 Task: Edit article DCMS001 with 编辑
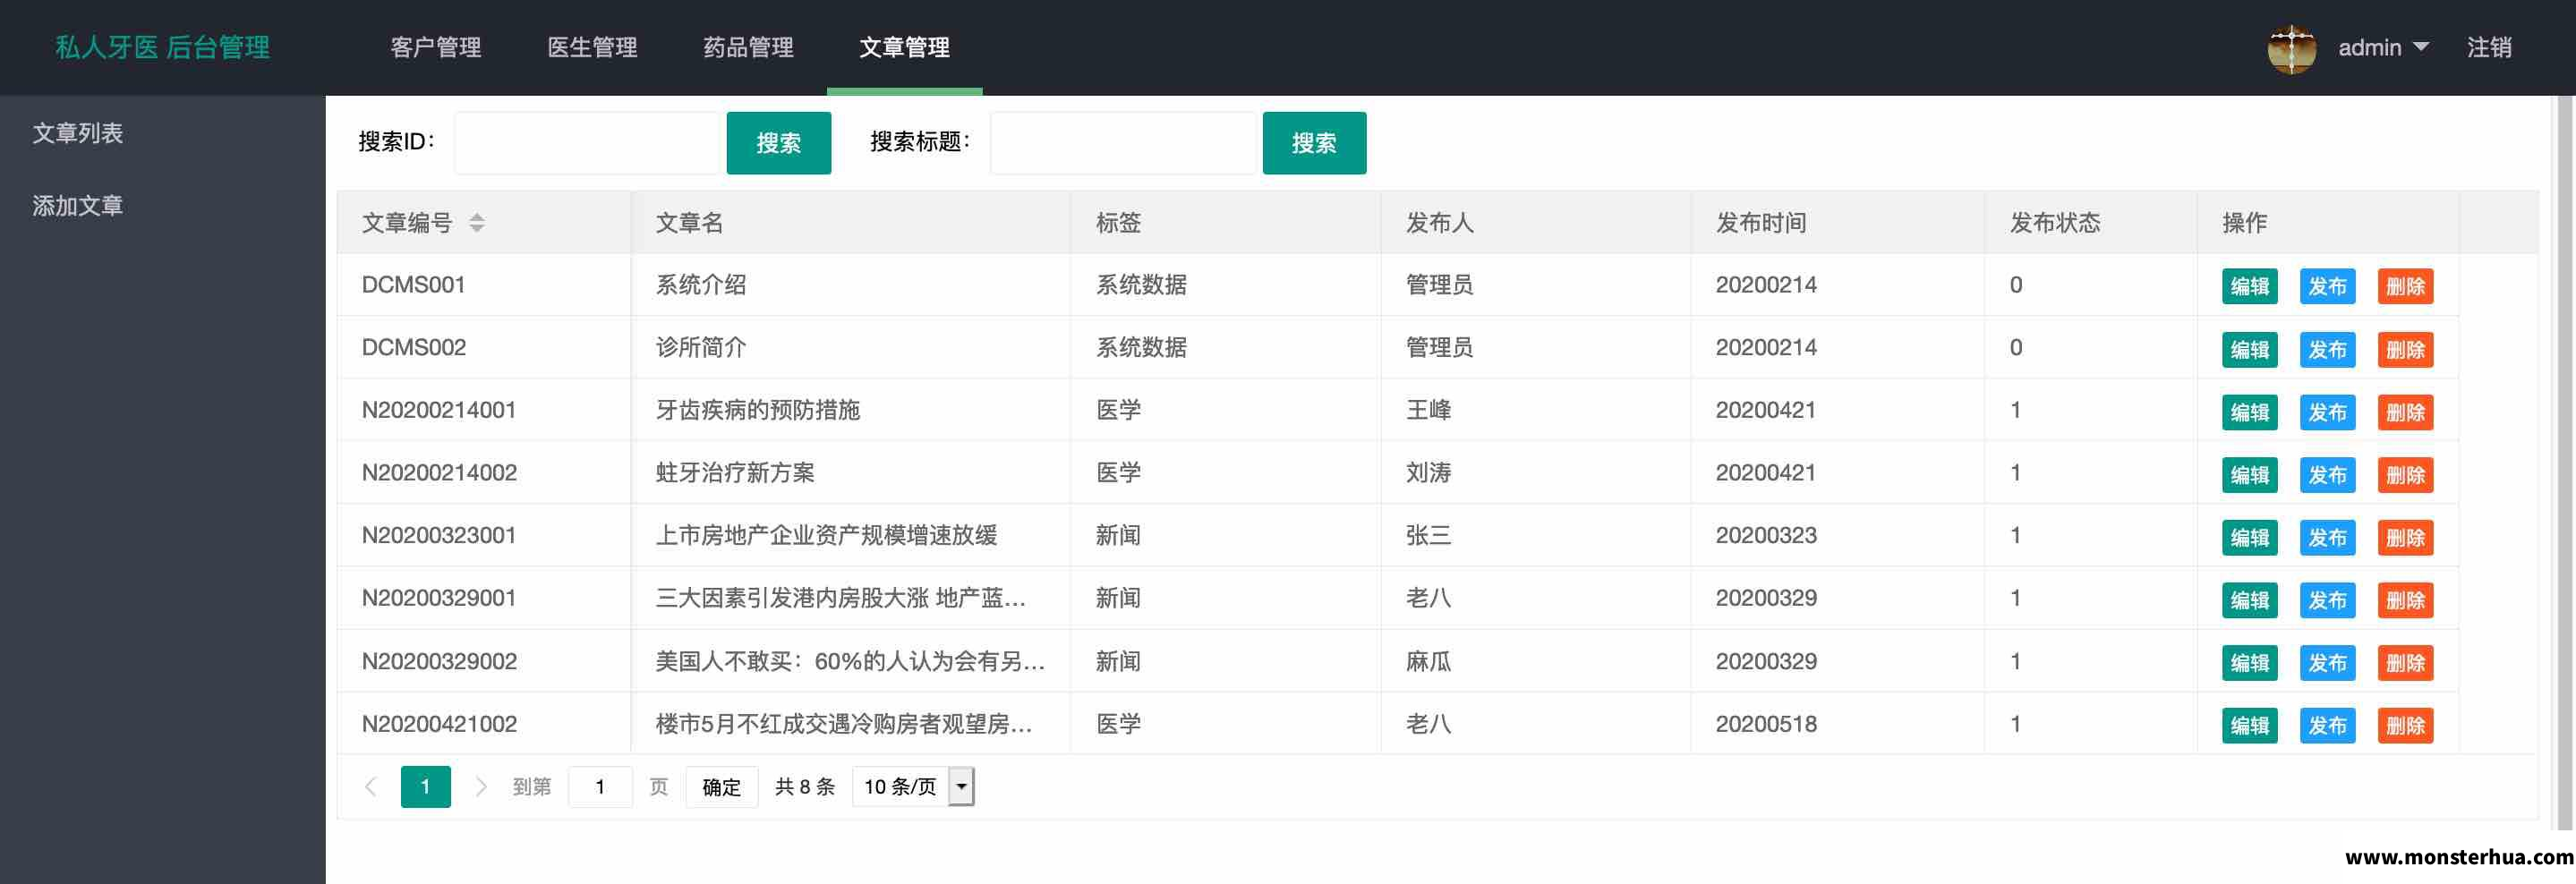pyautogui.click(x=2250, y=286)
